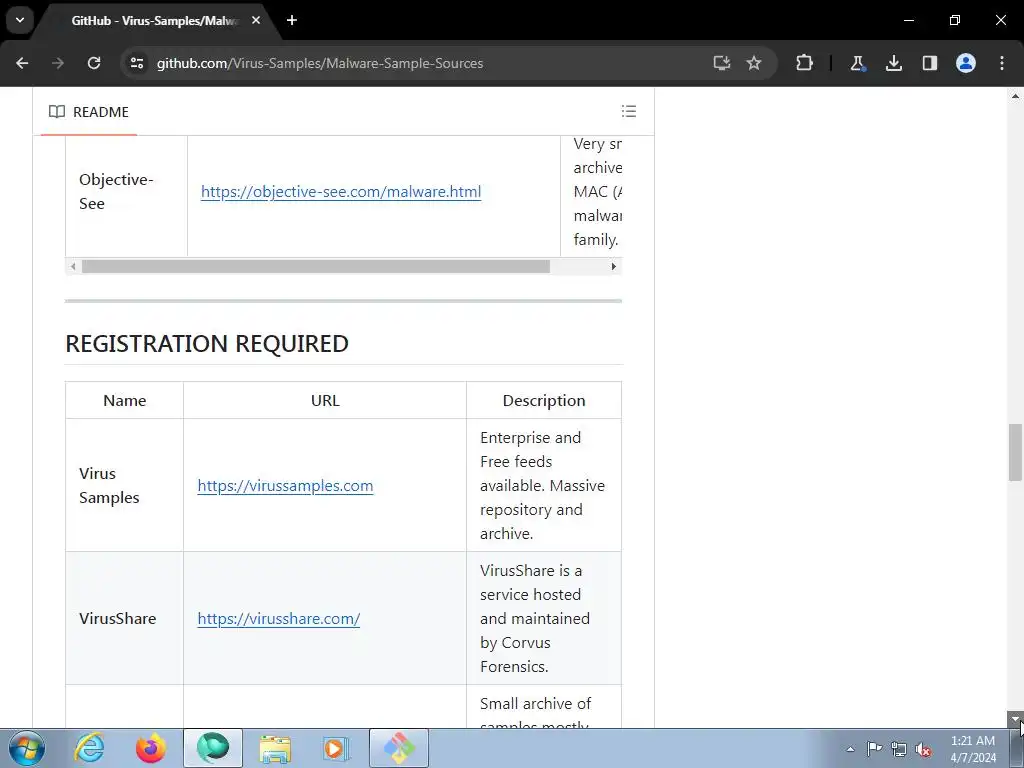Click the Corvus Forensics description text
1024x768 pixels.
tap(535, 618)
